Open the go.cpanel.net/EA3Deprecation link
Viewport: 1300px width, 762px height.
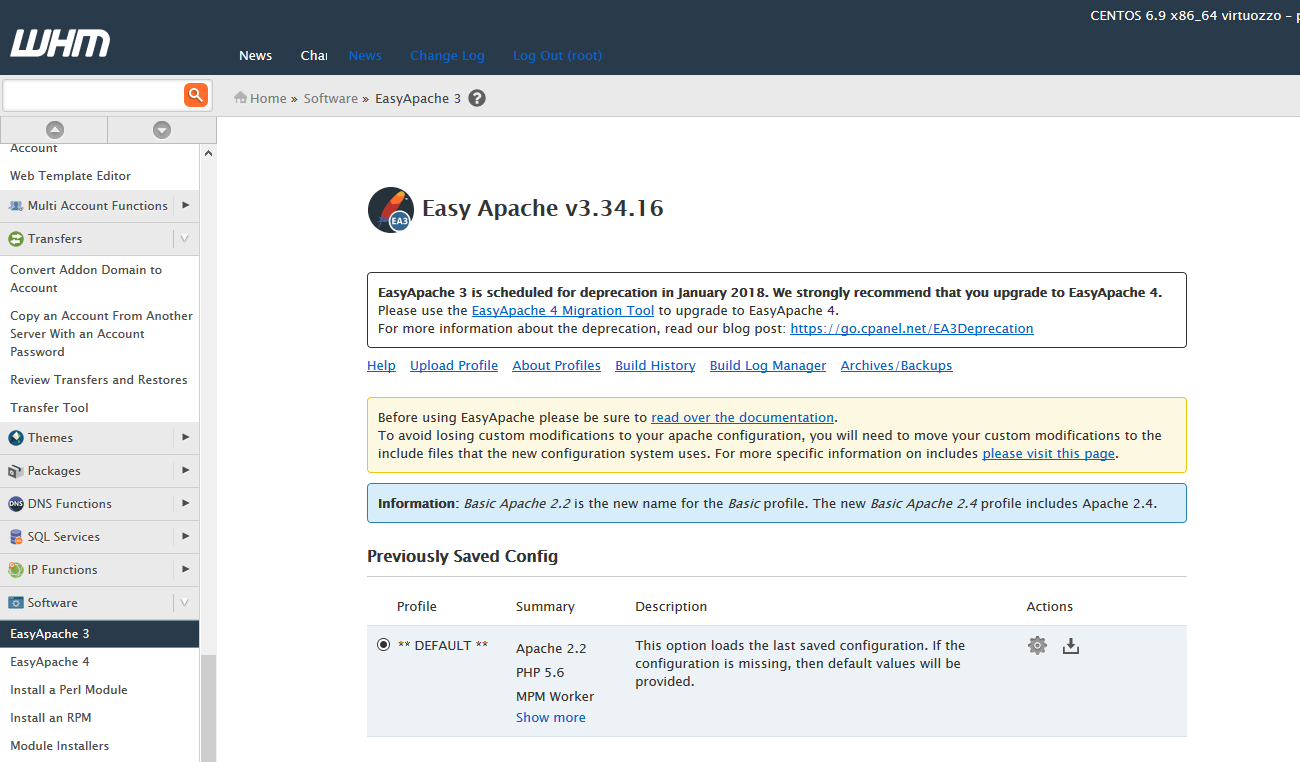tap(912, 329)
